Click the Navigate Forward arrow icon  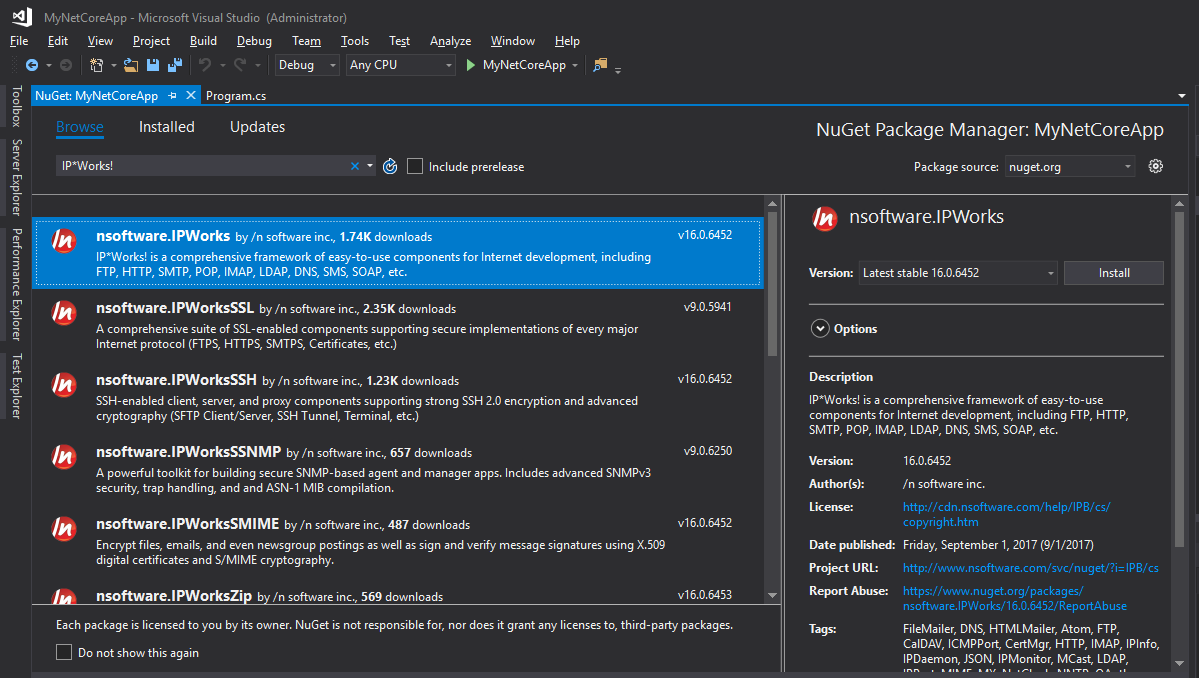click(x=66, y=66)
